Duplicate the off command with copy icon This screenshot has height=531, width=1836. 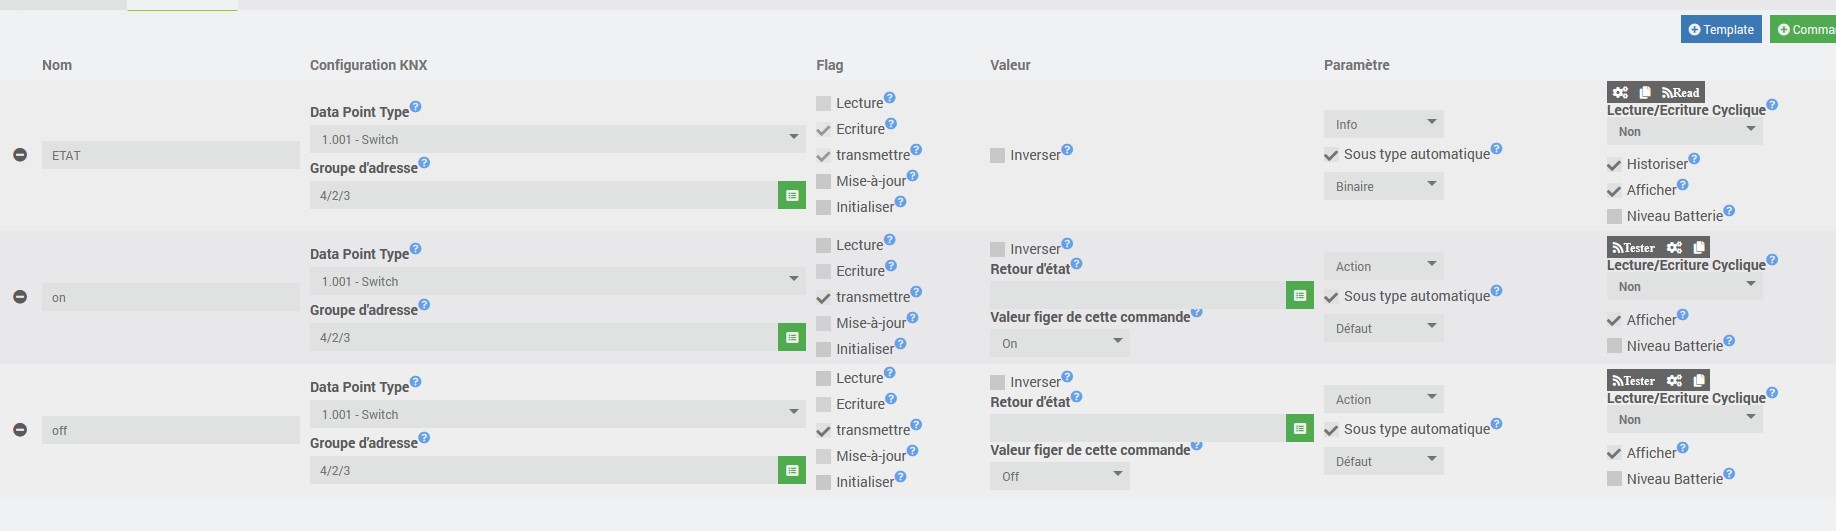[x=1698, y=380]
